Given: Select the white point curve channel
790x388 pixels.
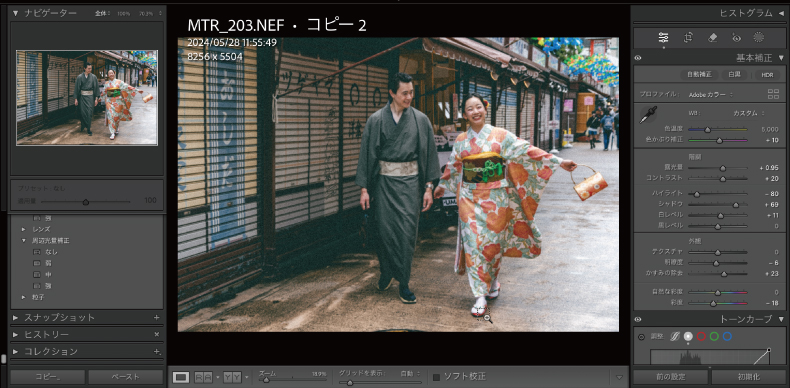Looking at the screenshot, I should [x=688, y=337].
